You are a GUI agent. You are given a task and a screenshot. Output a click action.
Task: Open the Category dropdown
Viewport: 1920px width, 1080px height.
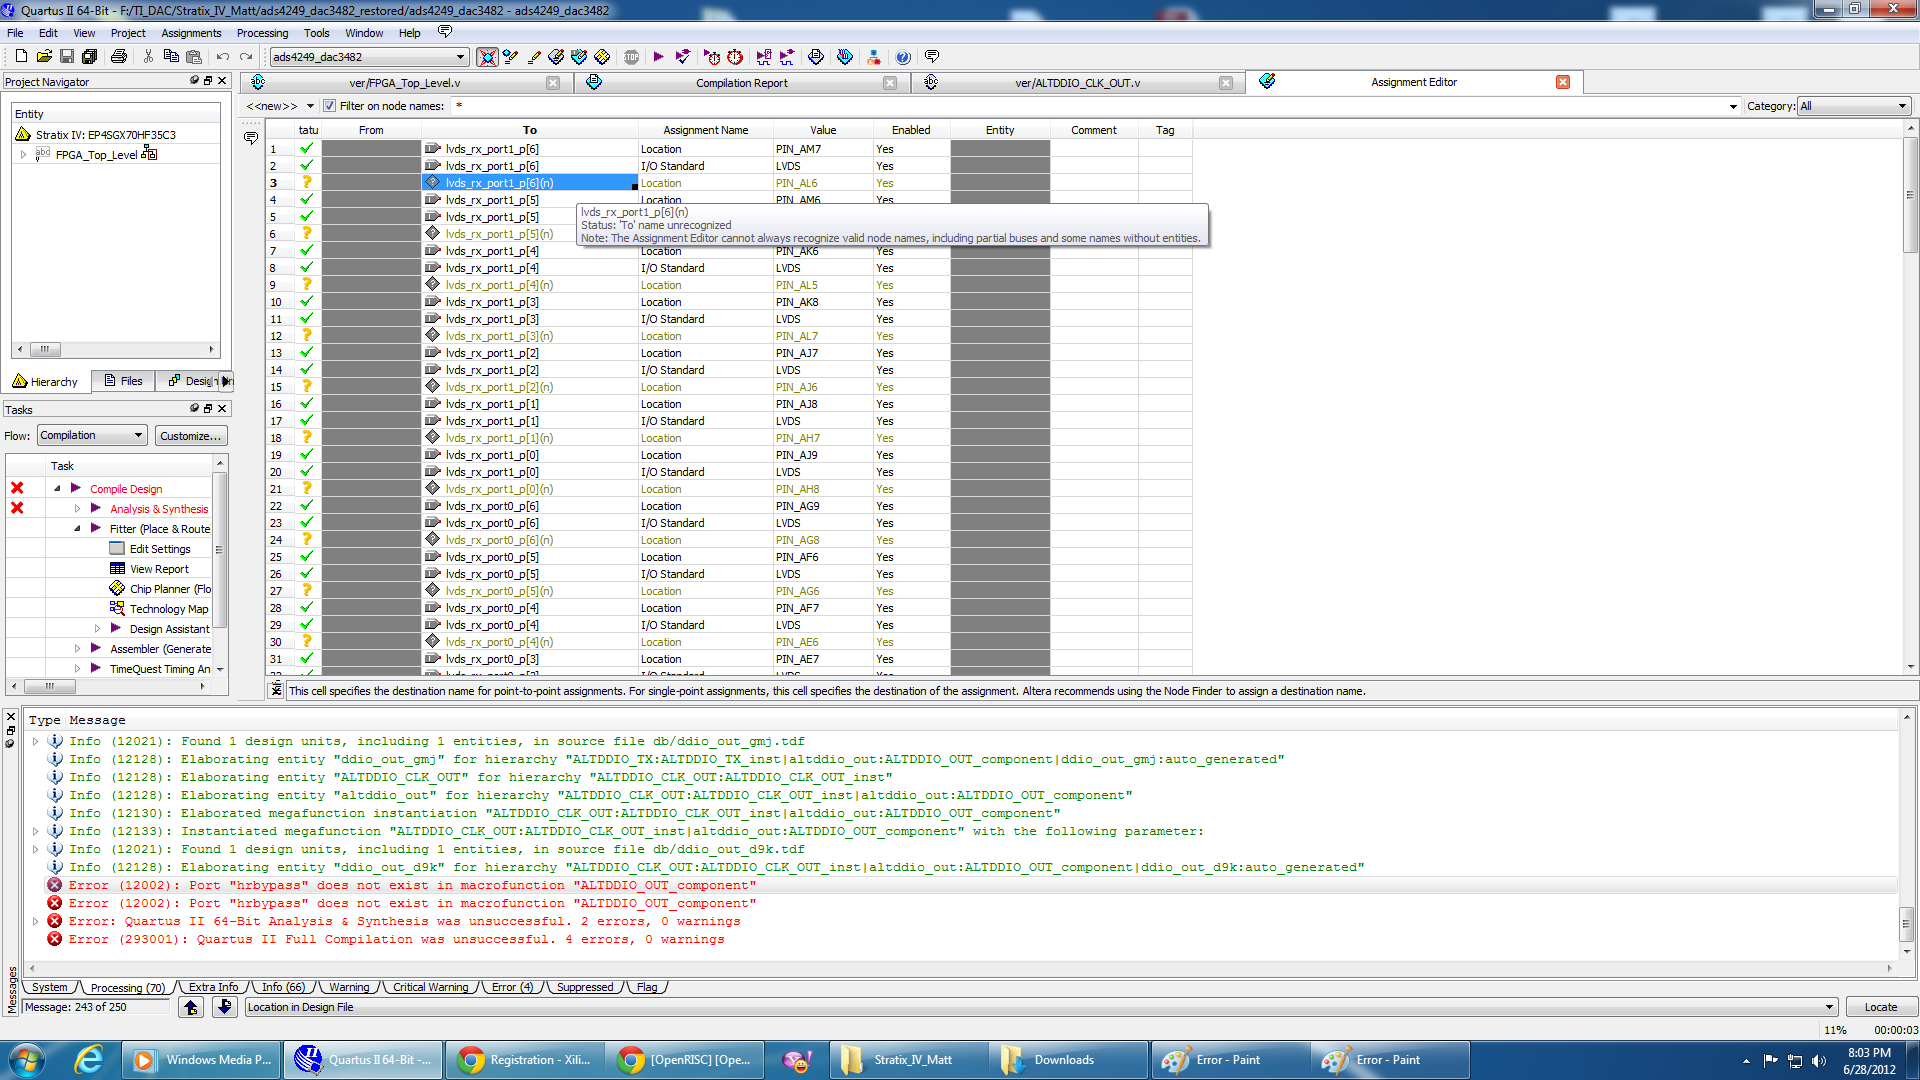click(1854, 106)
